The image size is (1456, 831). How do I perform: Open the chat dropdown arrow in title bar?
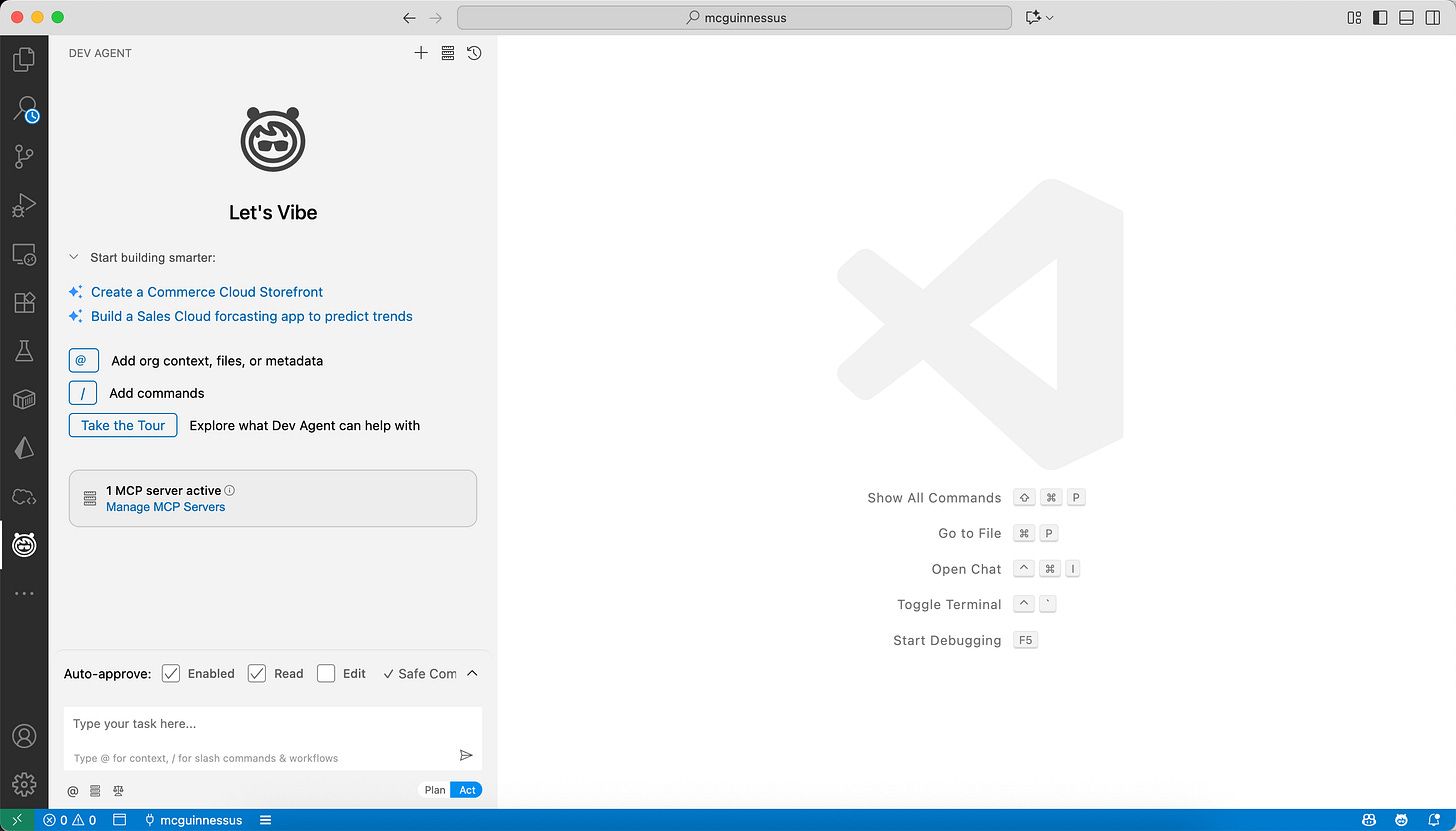pyautogui.click(x=1050, y=17)
